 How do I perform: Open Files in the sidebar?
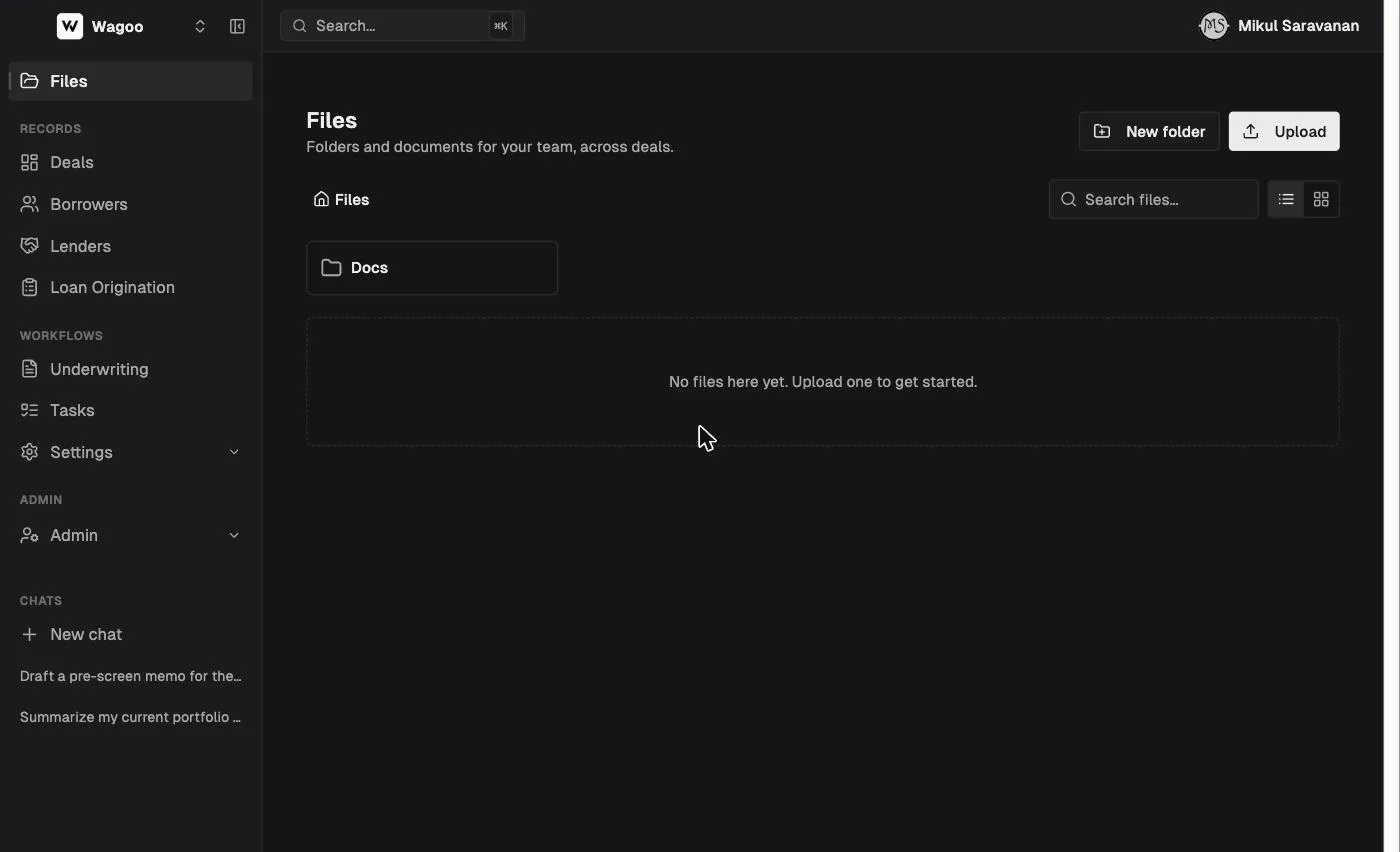(x=130, y=81)
